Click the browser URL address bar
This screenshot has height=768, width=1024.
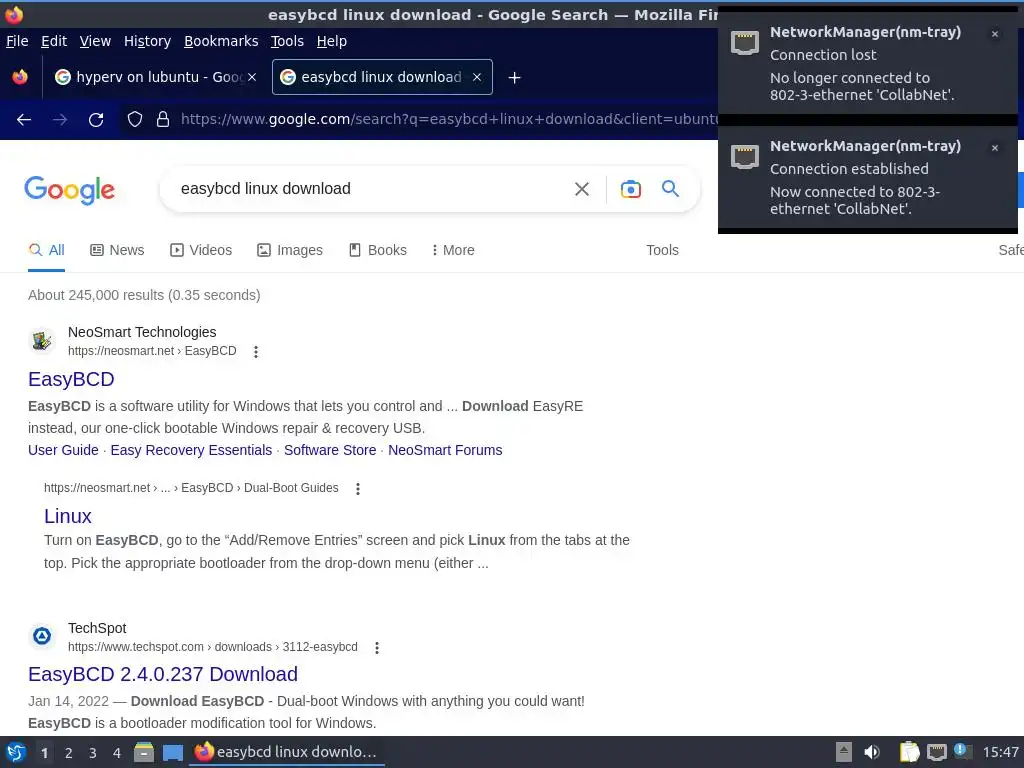pos(449,120)
